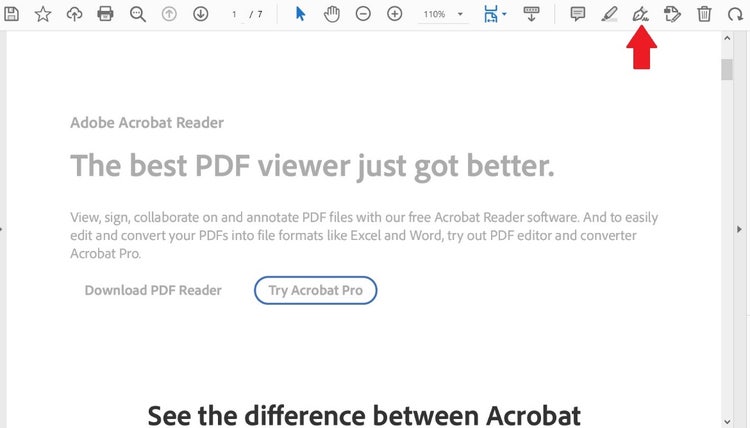750x428 pixels.
Task: Go to next page down-arrow icon
Action: (x=200, y=14)
